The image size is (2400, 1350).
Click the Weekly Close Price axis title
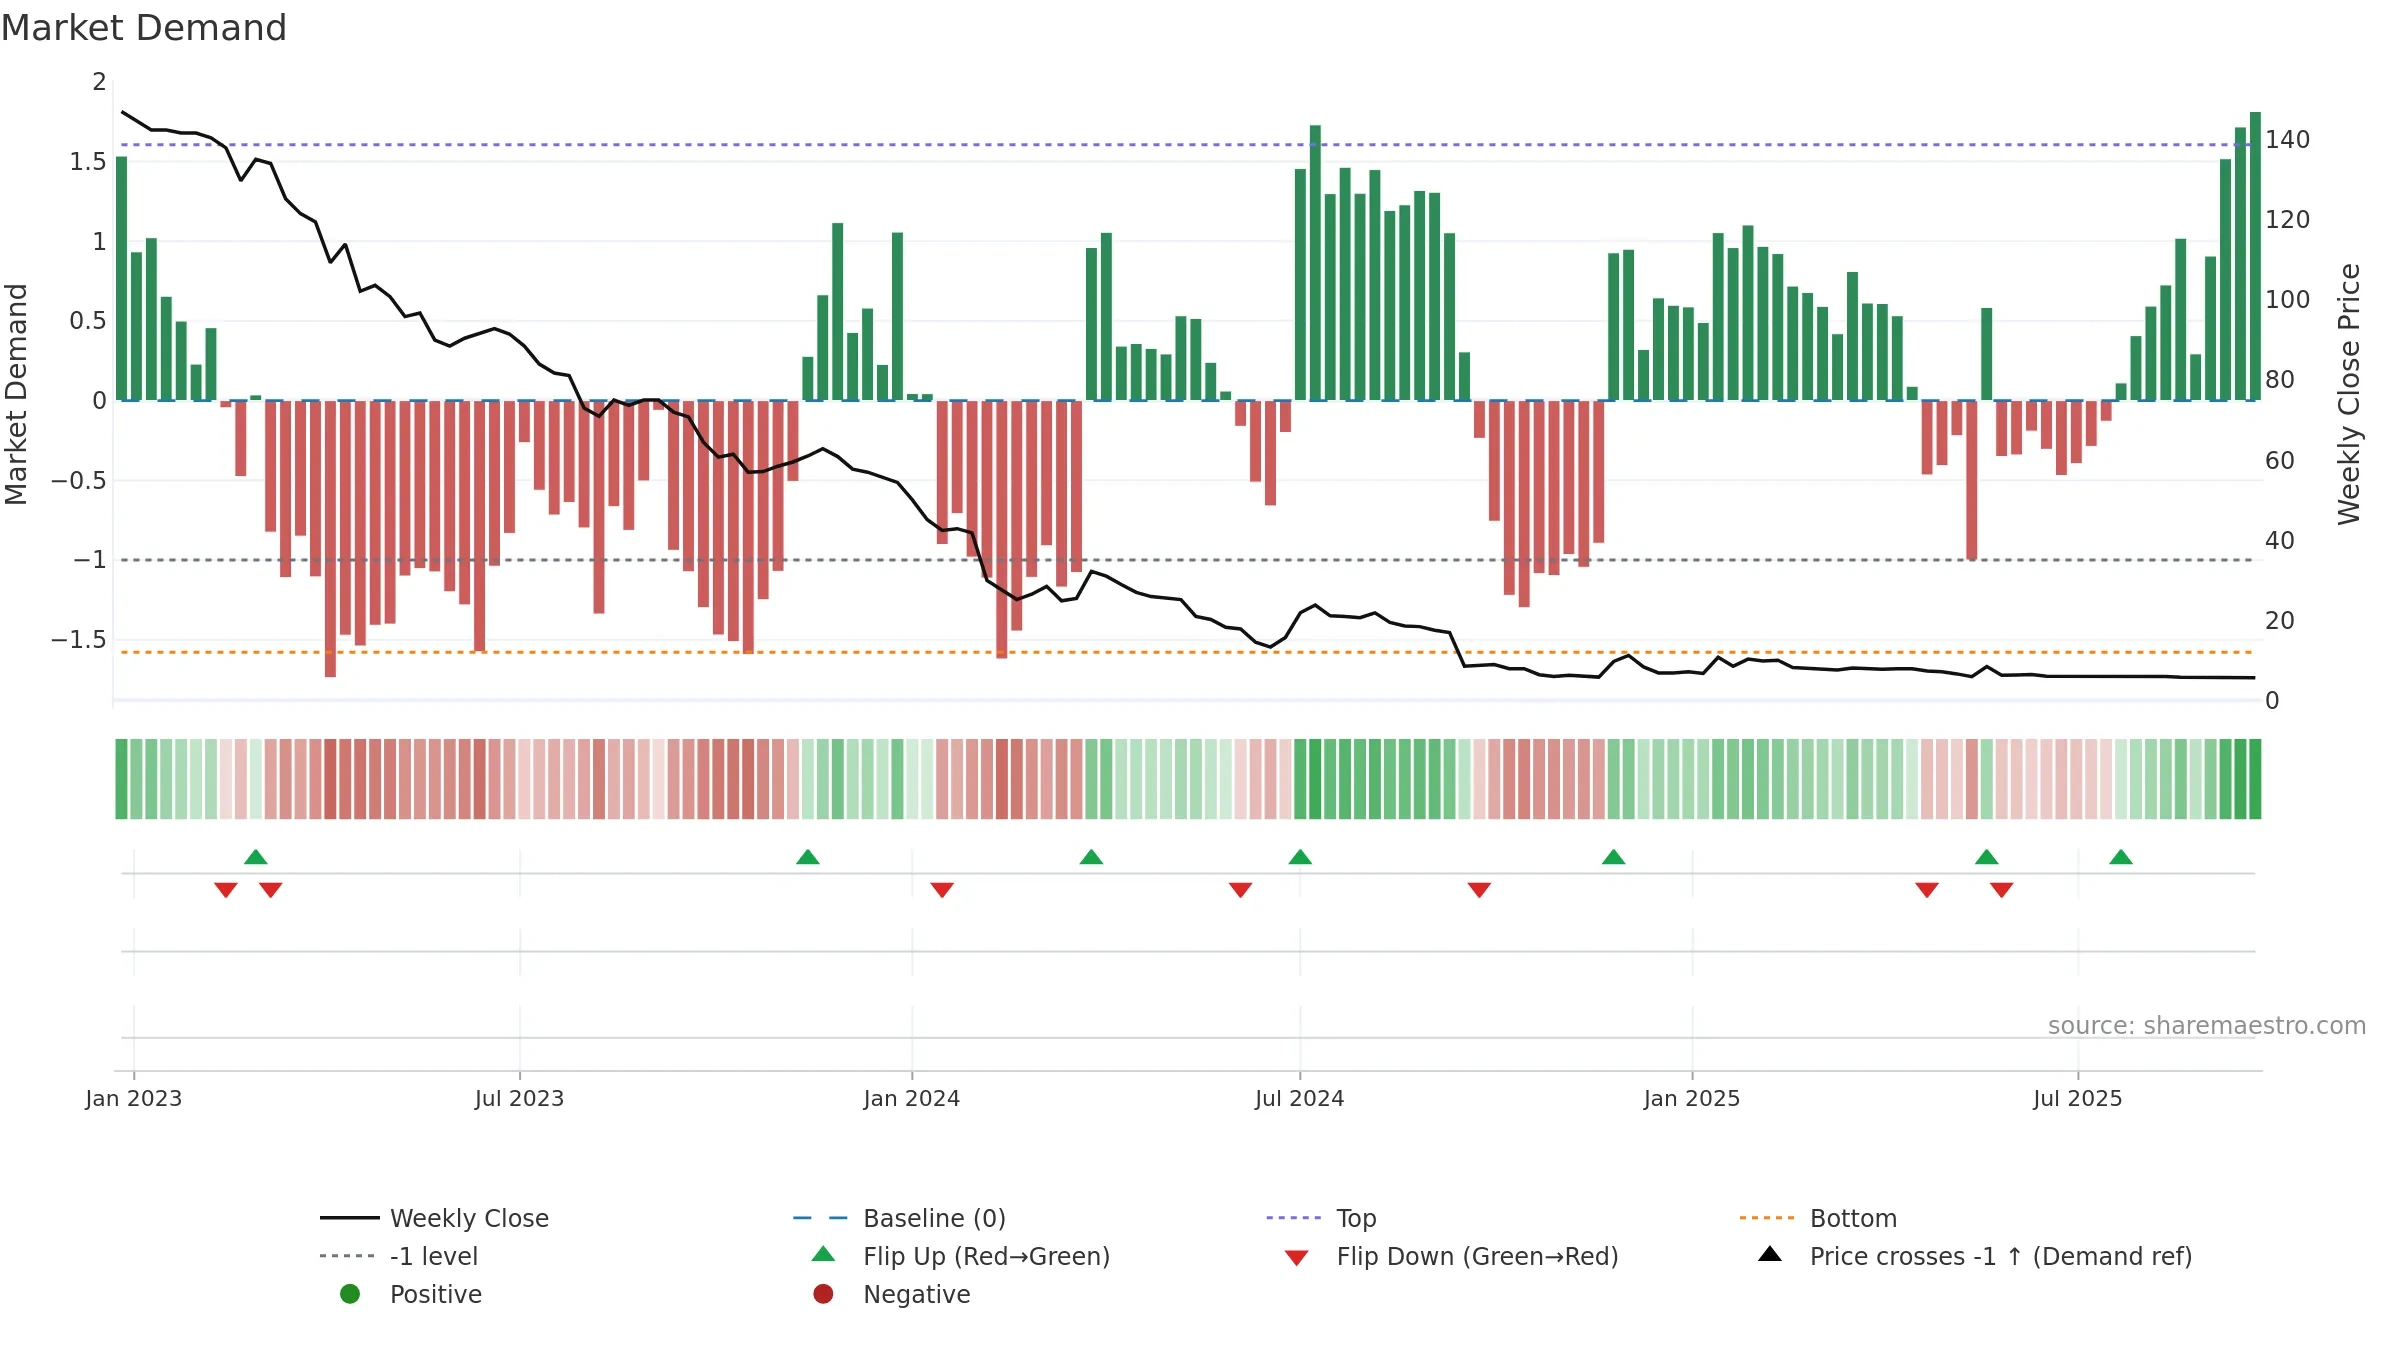(2349, 394)
